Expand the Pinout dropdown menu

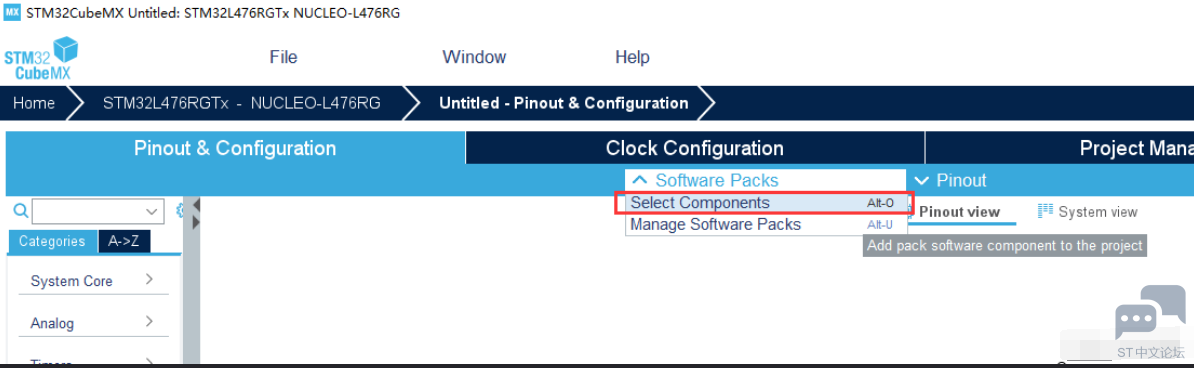click(950, 181)
